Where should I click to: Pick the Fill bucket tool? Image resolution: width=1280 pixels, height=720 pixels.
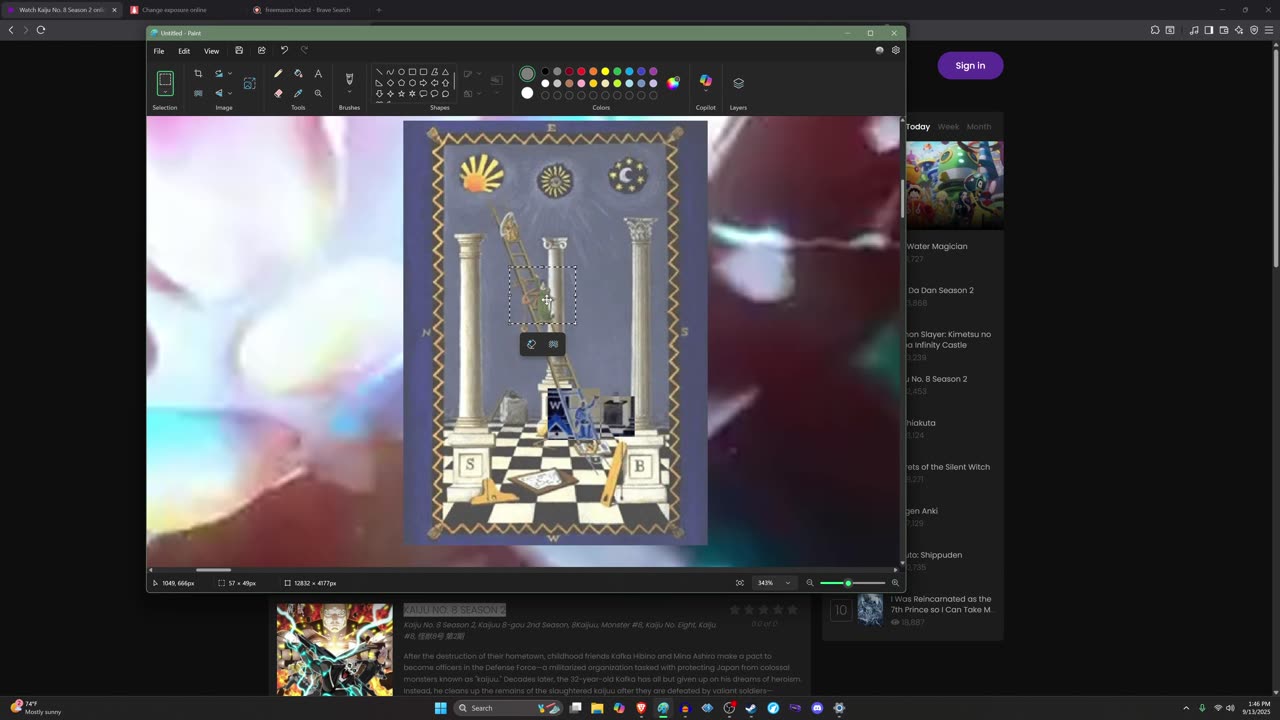298,73
